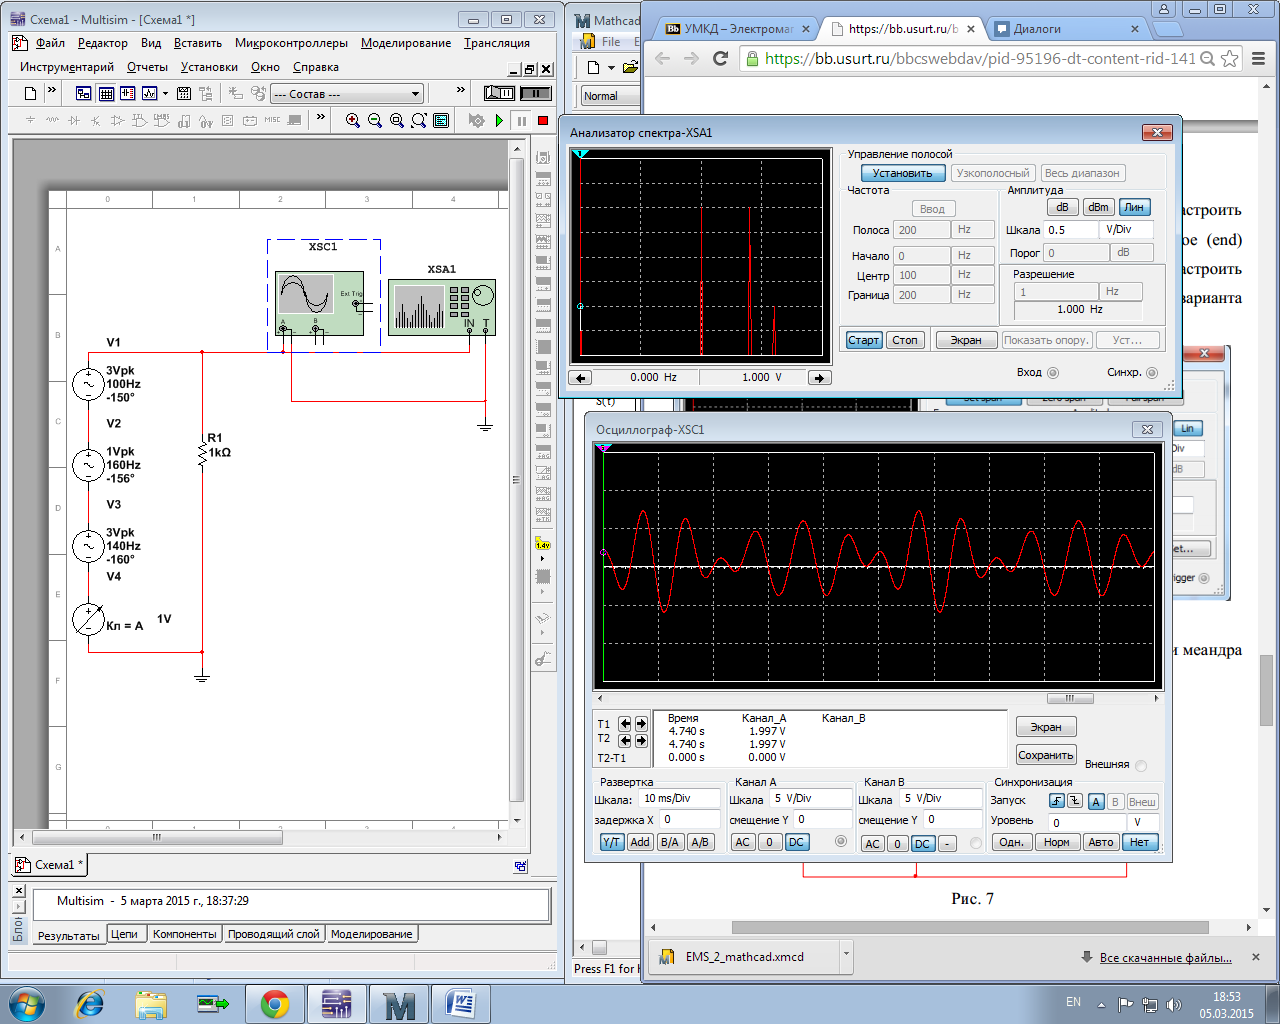Open Все скачанные файлы link
This screenshot has height=1024, width=1280.
click(x=1165, y=958)
